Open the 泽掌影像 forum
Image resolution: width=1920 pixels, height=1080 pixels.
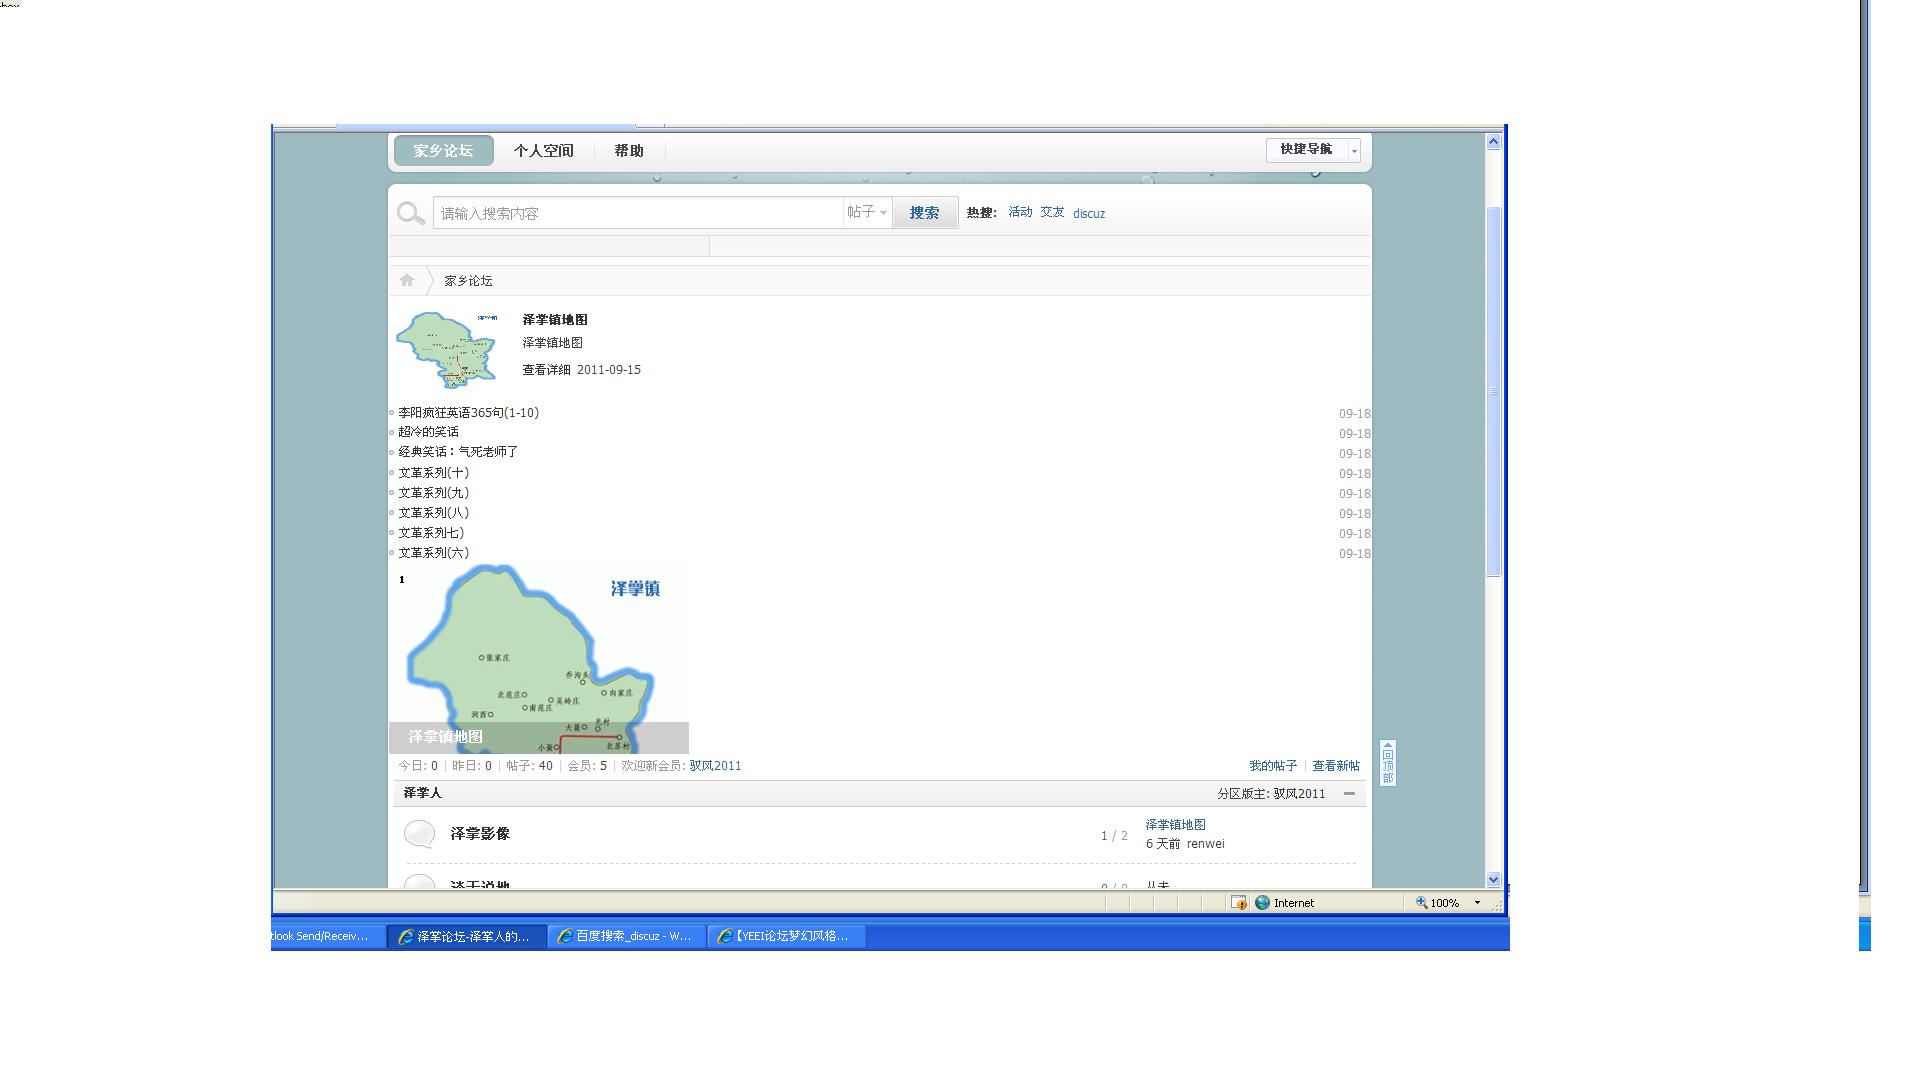(x=480, y=834)
